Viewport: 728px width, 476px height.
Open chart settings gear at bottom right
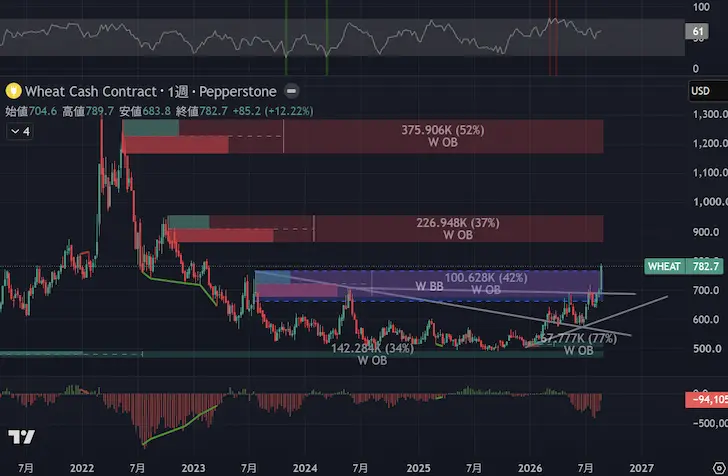click(x=719, y=468)
